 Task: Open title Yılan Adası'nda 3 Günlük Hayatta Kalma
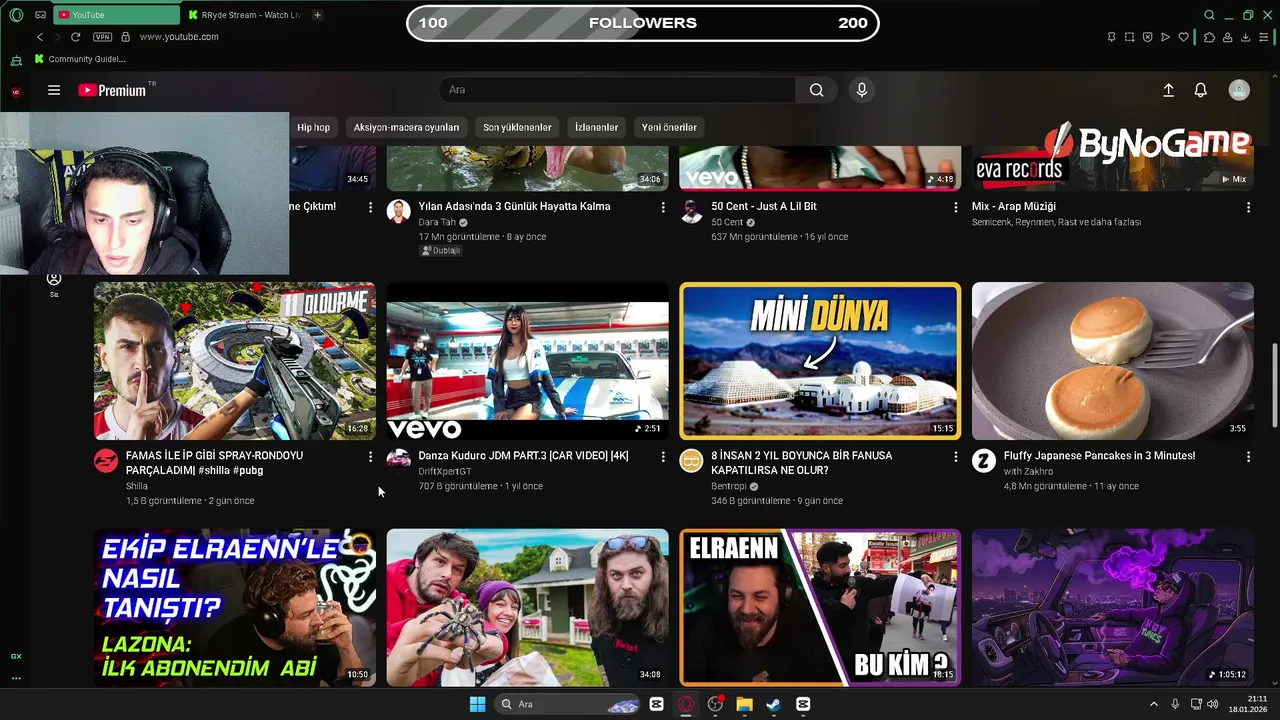[514, 206]
